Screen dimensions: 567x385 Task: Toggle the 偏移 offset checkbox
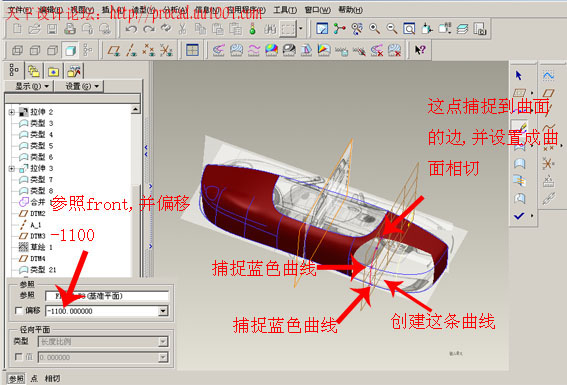tap(18, 311)
